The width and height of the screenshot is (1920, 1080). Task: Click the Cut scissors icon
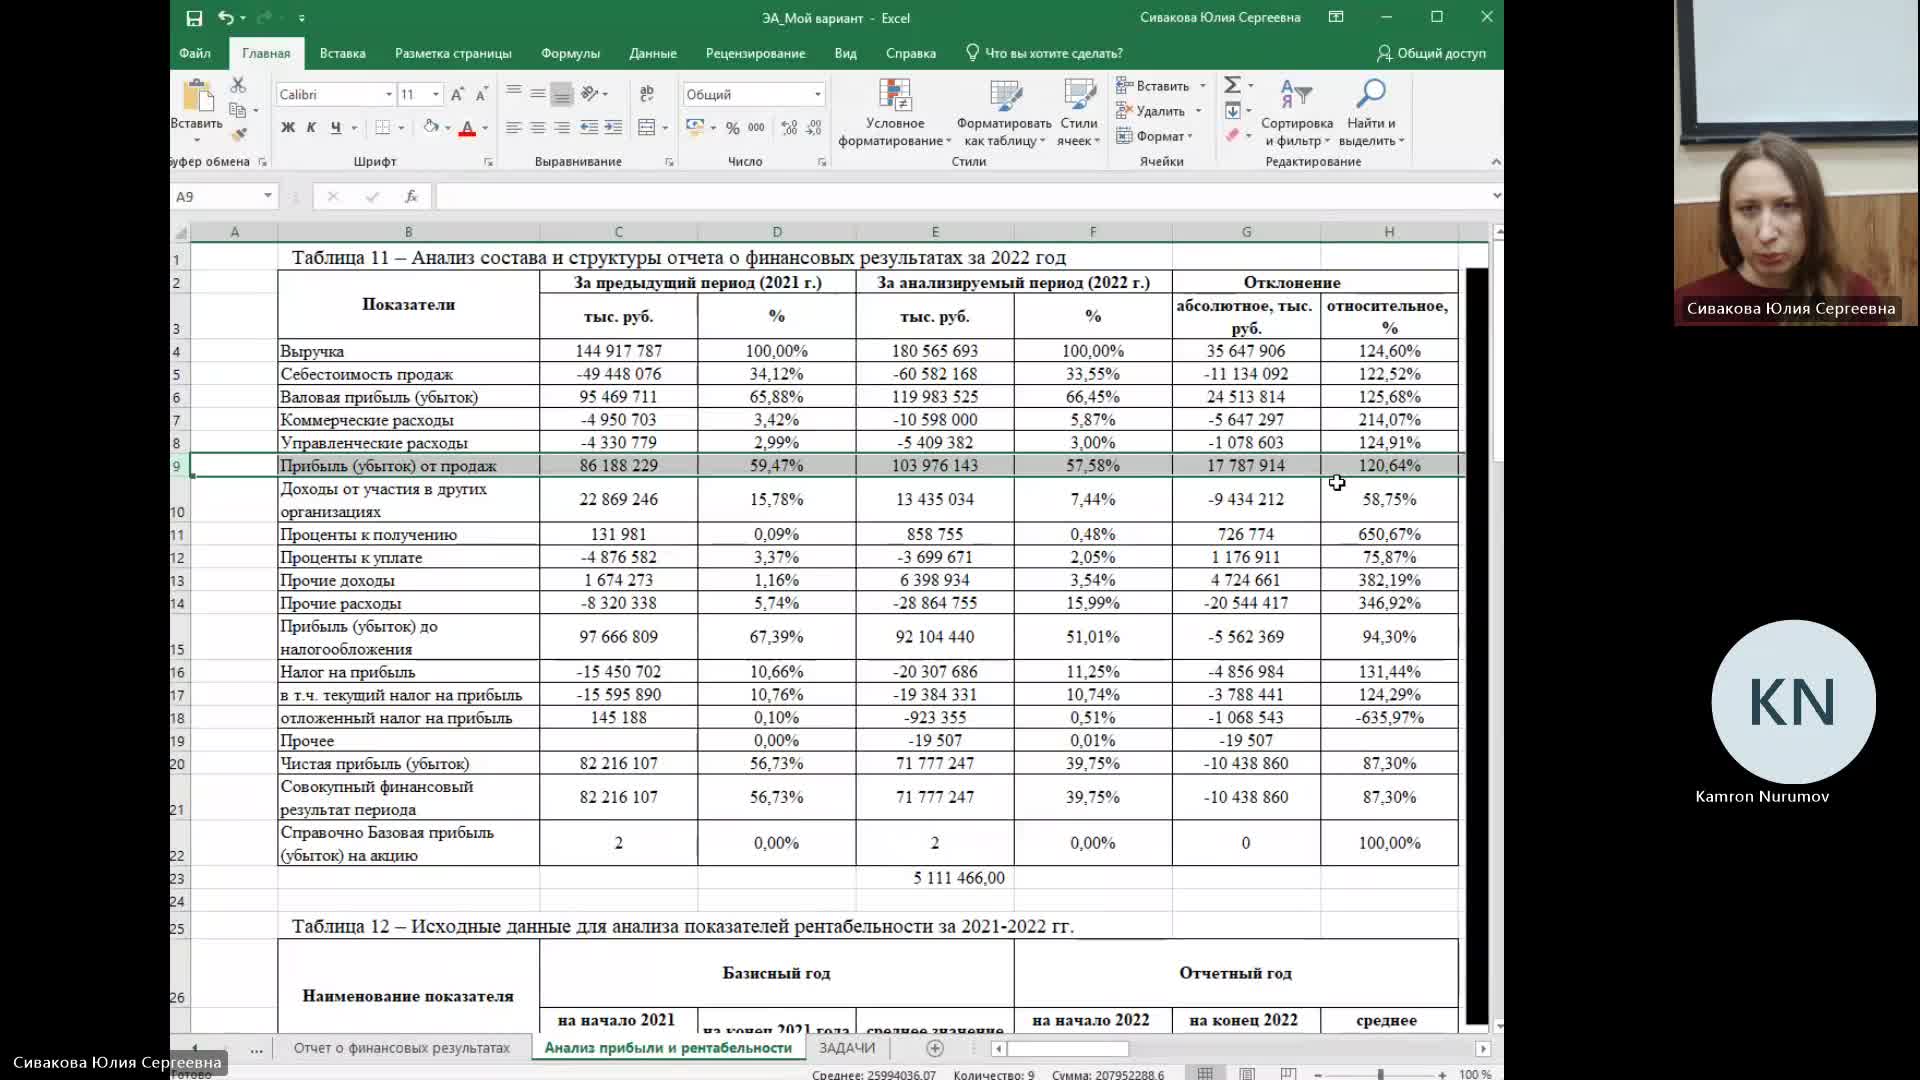[x=238, y=86]
